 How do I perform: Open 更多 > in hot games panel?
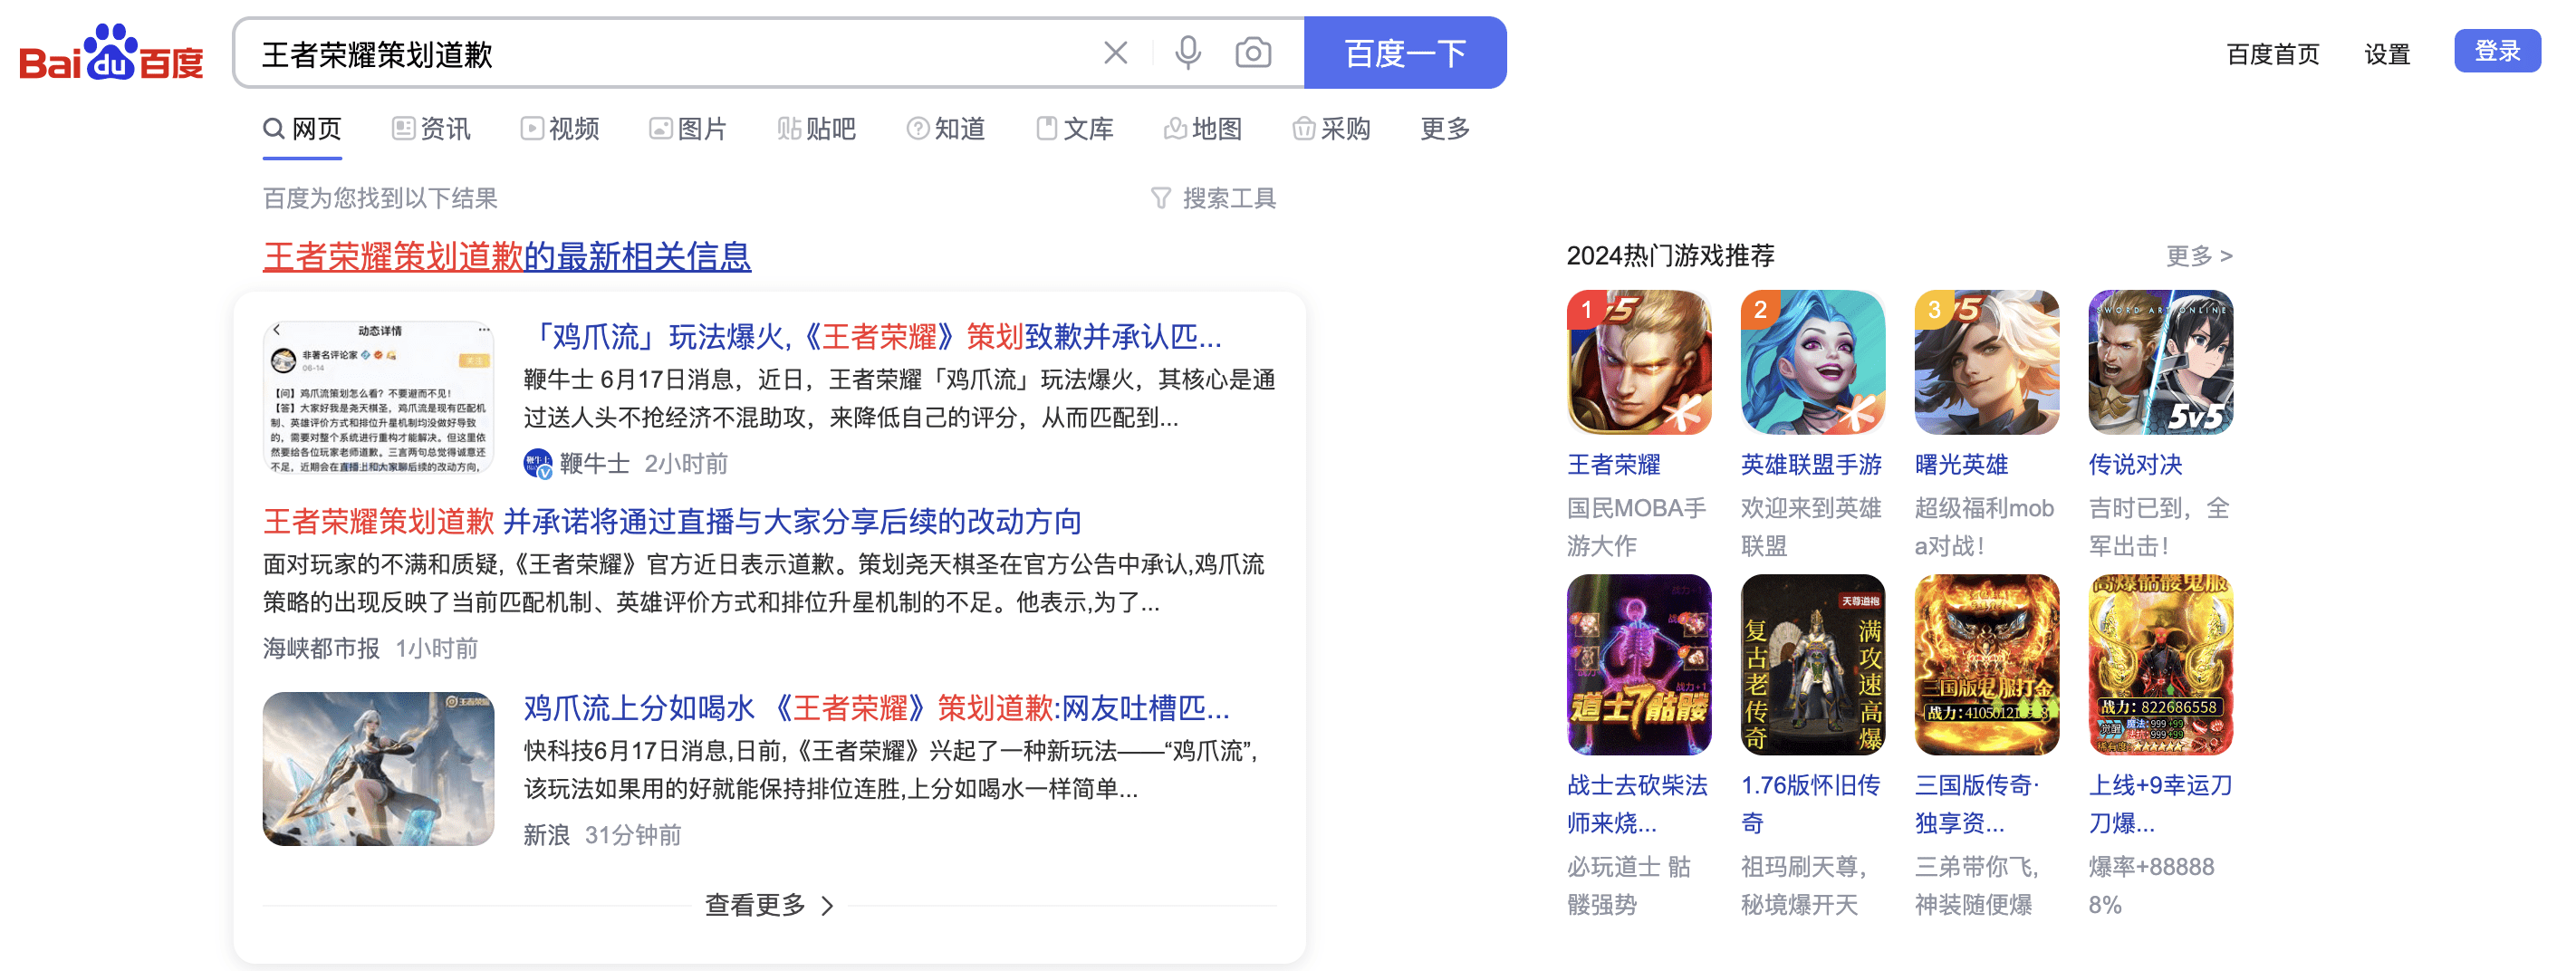pos(2199,256)
